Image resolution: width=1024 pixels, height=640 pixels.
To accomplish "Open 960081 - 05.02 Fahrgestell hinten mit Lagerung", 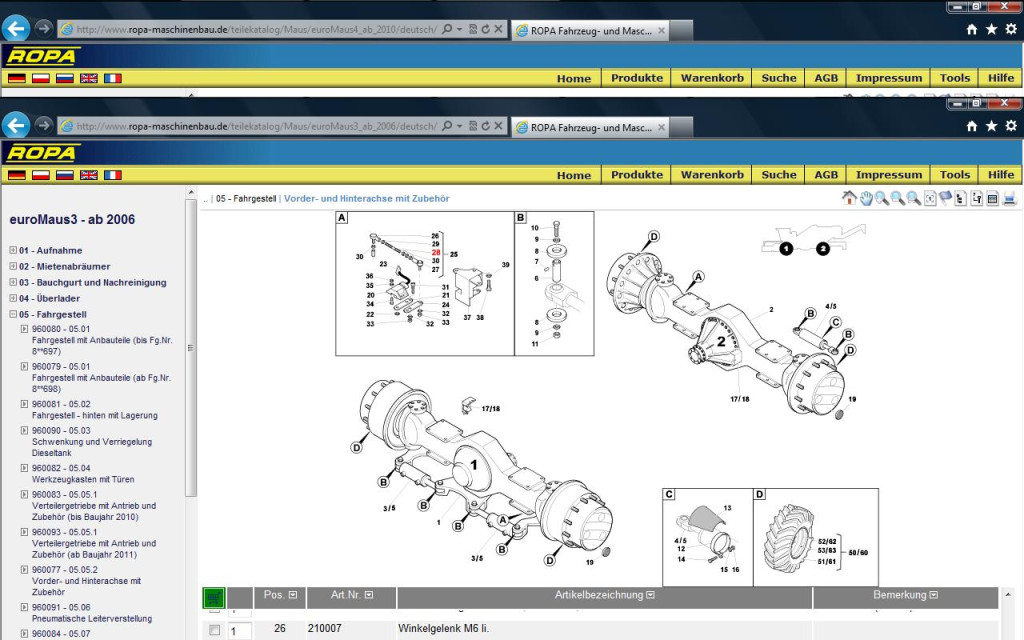I will pos(95,409).
